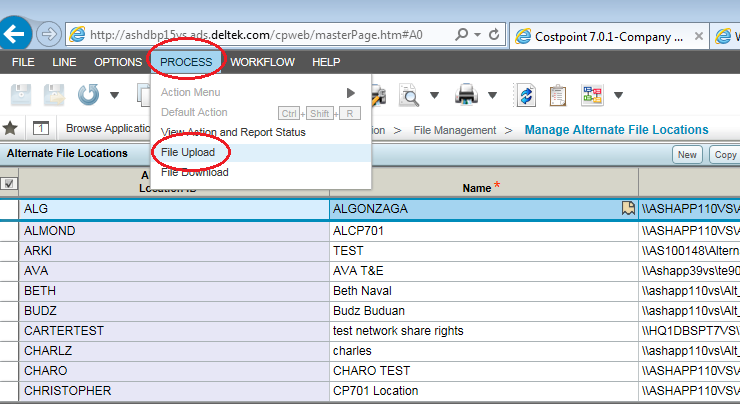
Task: Click the Refresh/Undo circular arrow icon
Action: [x=89, y=95]
